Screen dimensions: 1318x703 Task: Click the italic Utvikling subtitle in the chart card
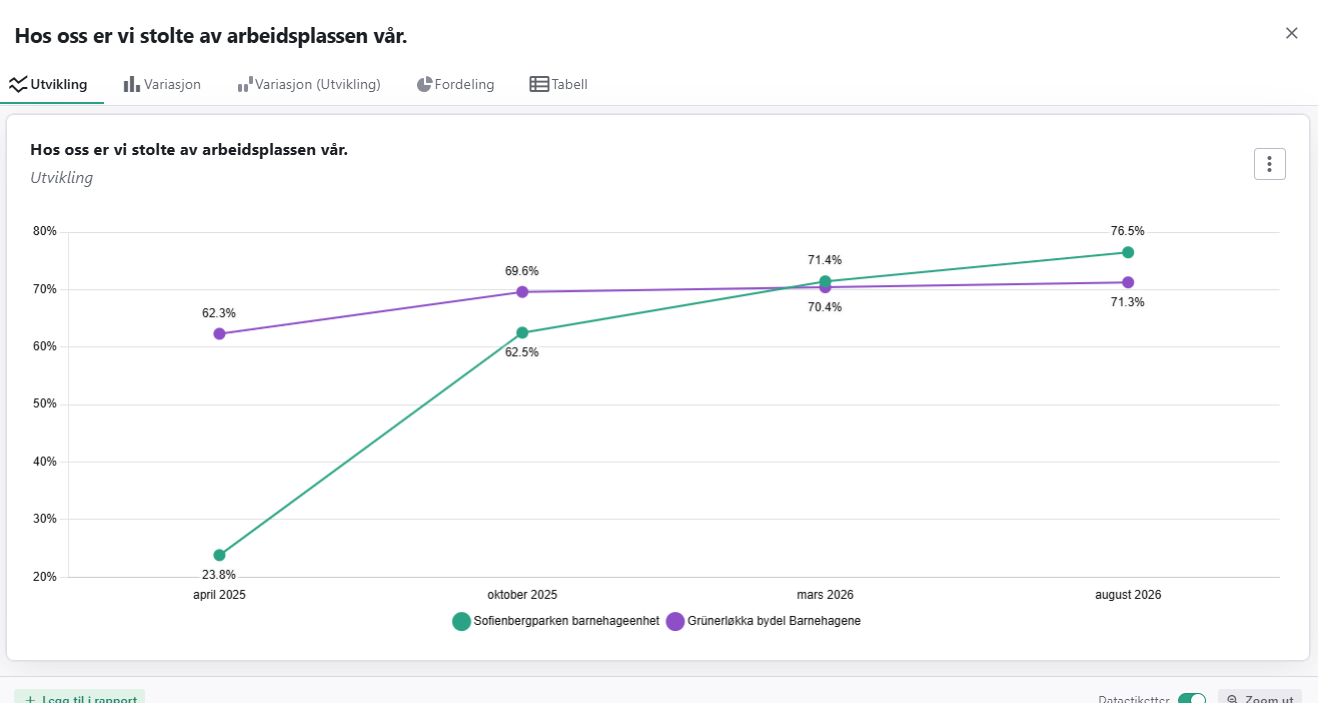click(62, 178)
